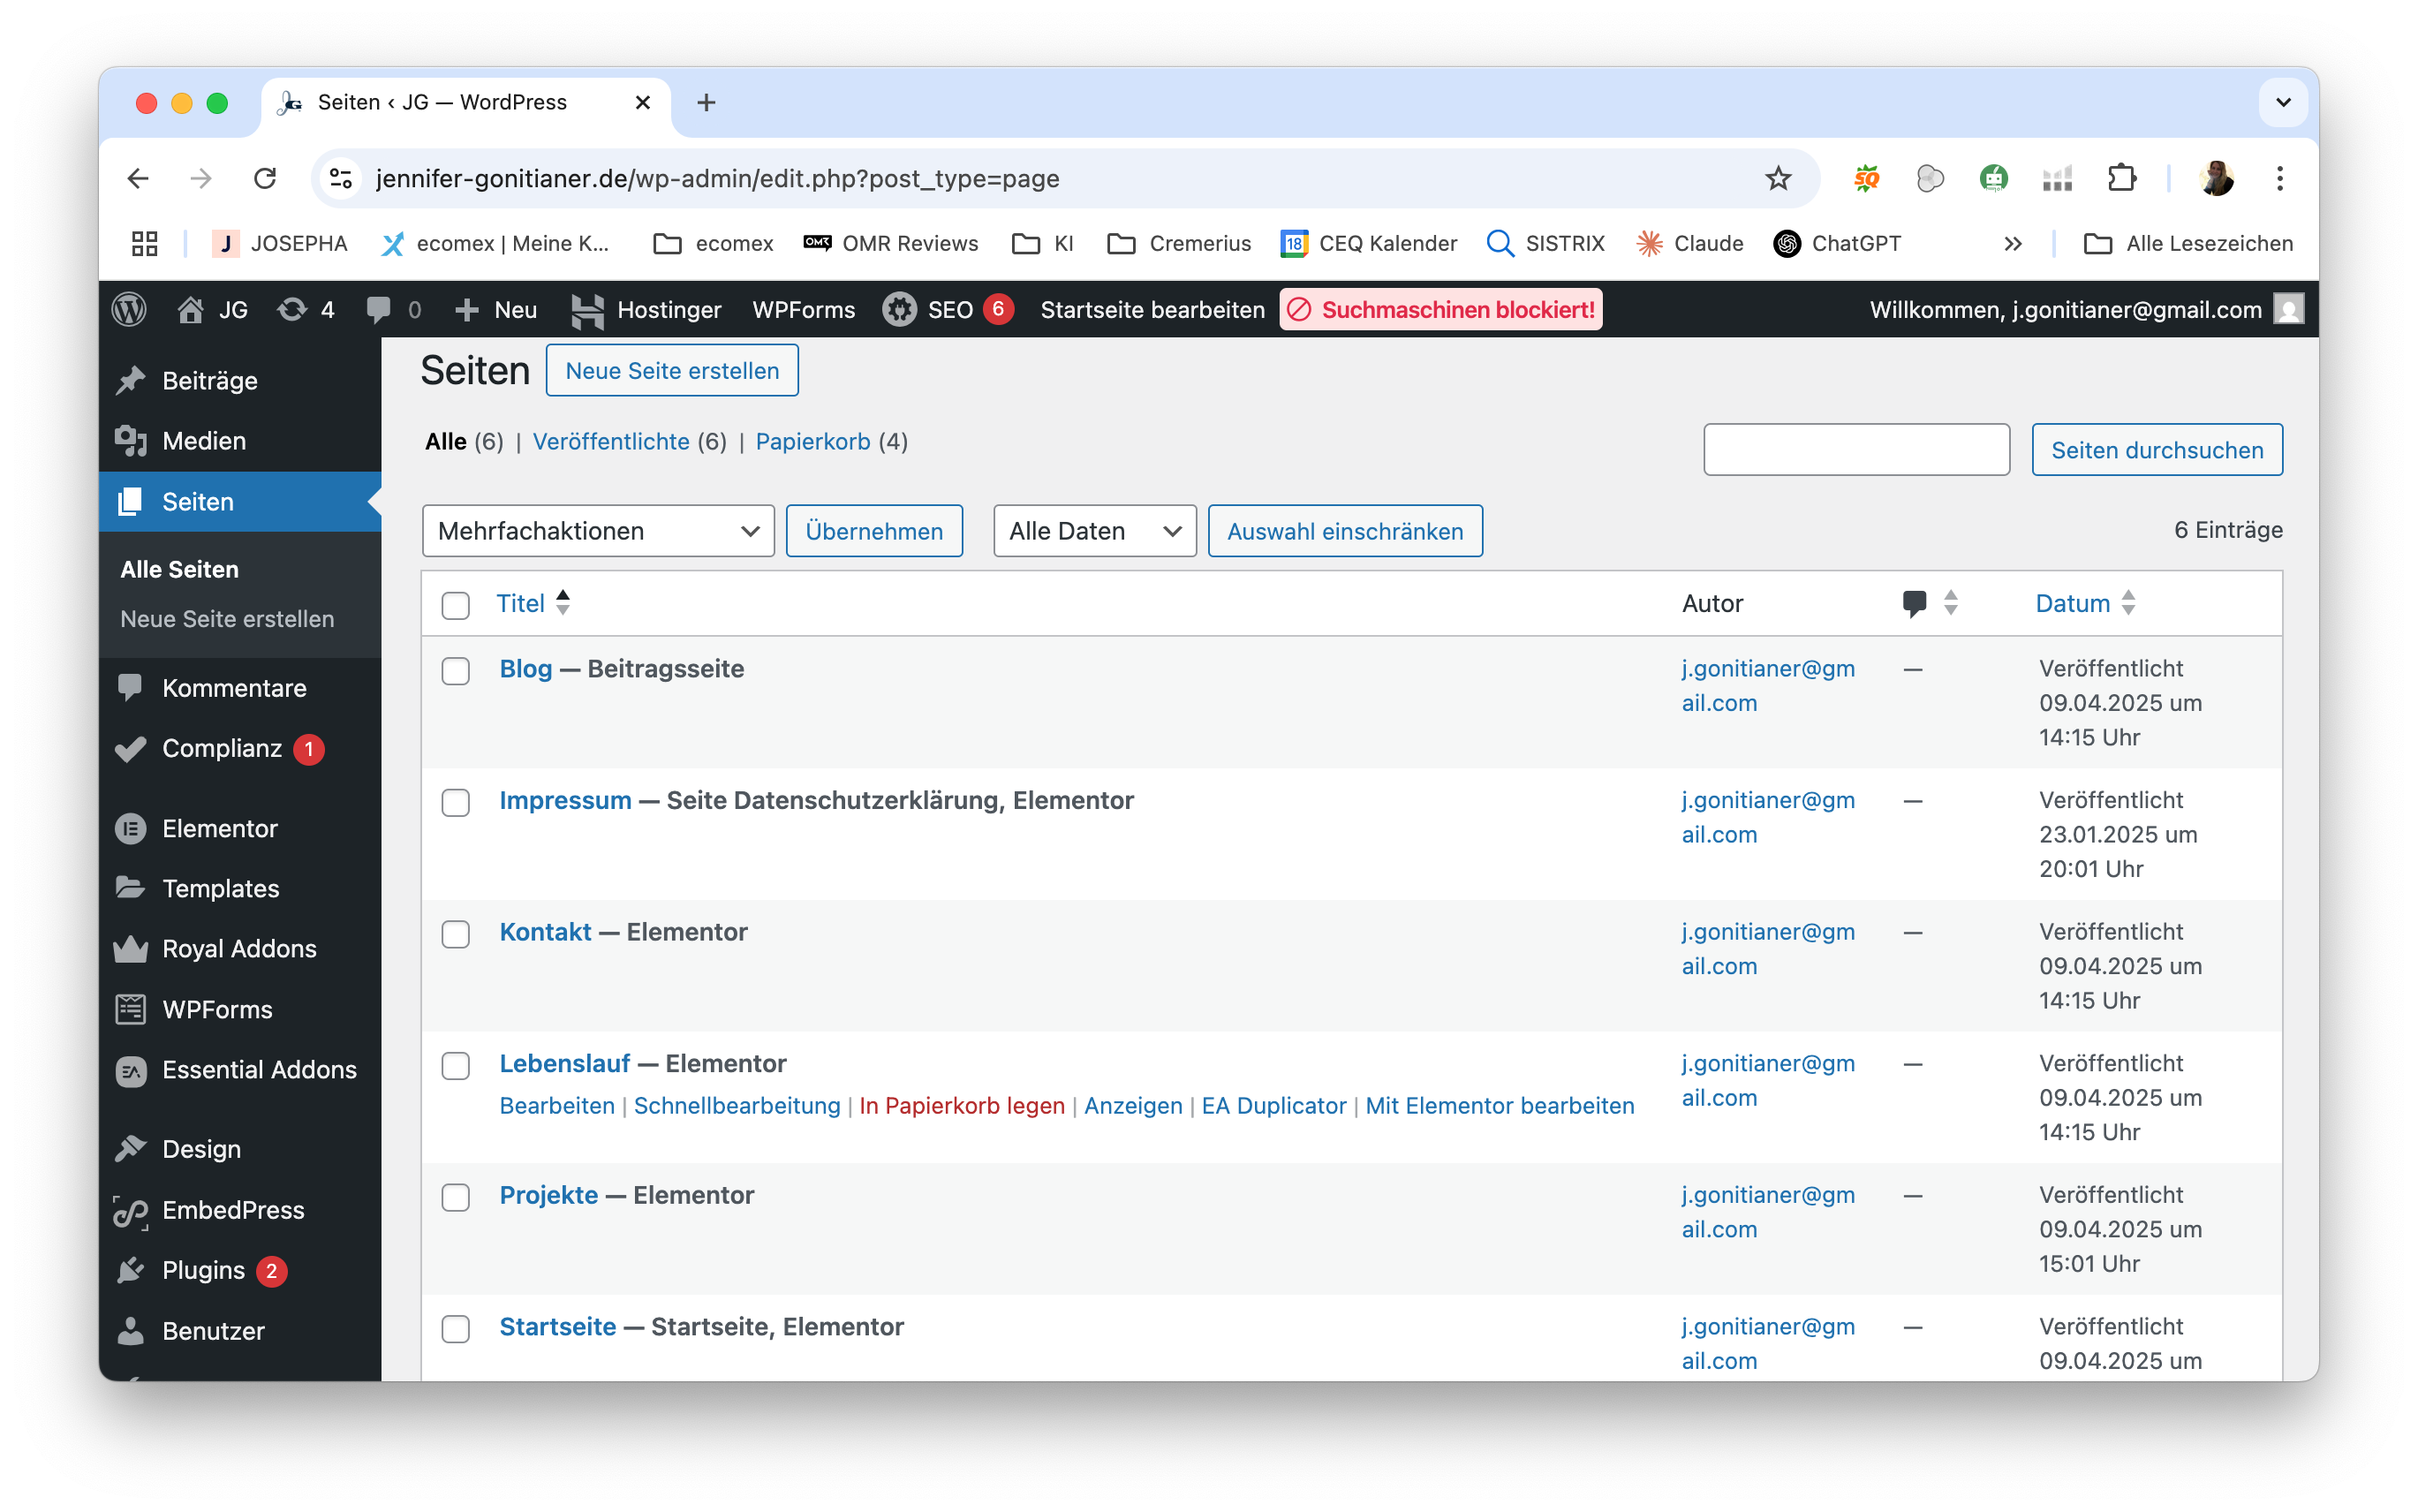
Task: Open Alle Seiten in the sidebar submenu
Action: (x=180, y=569)
